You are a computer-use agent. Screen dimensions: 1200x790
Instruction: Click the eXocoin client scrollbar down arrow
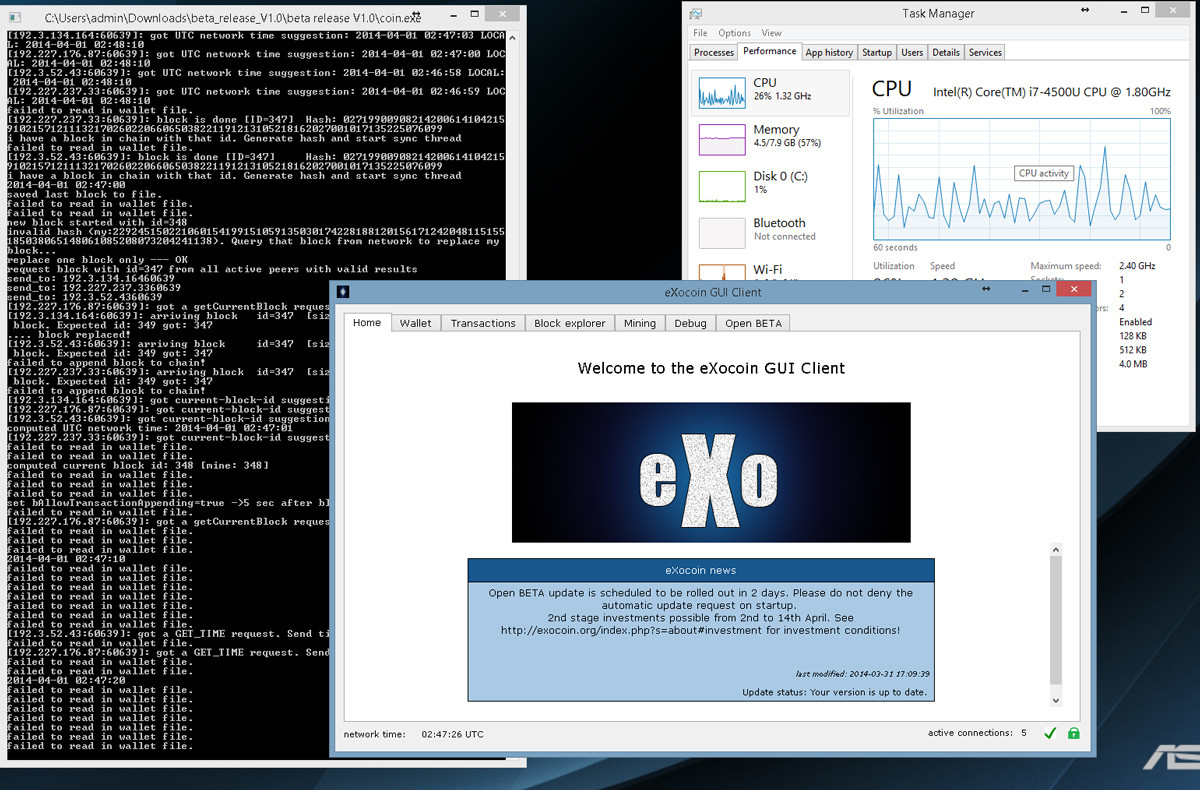pos(1056,701)
